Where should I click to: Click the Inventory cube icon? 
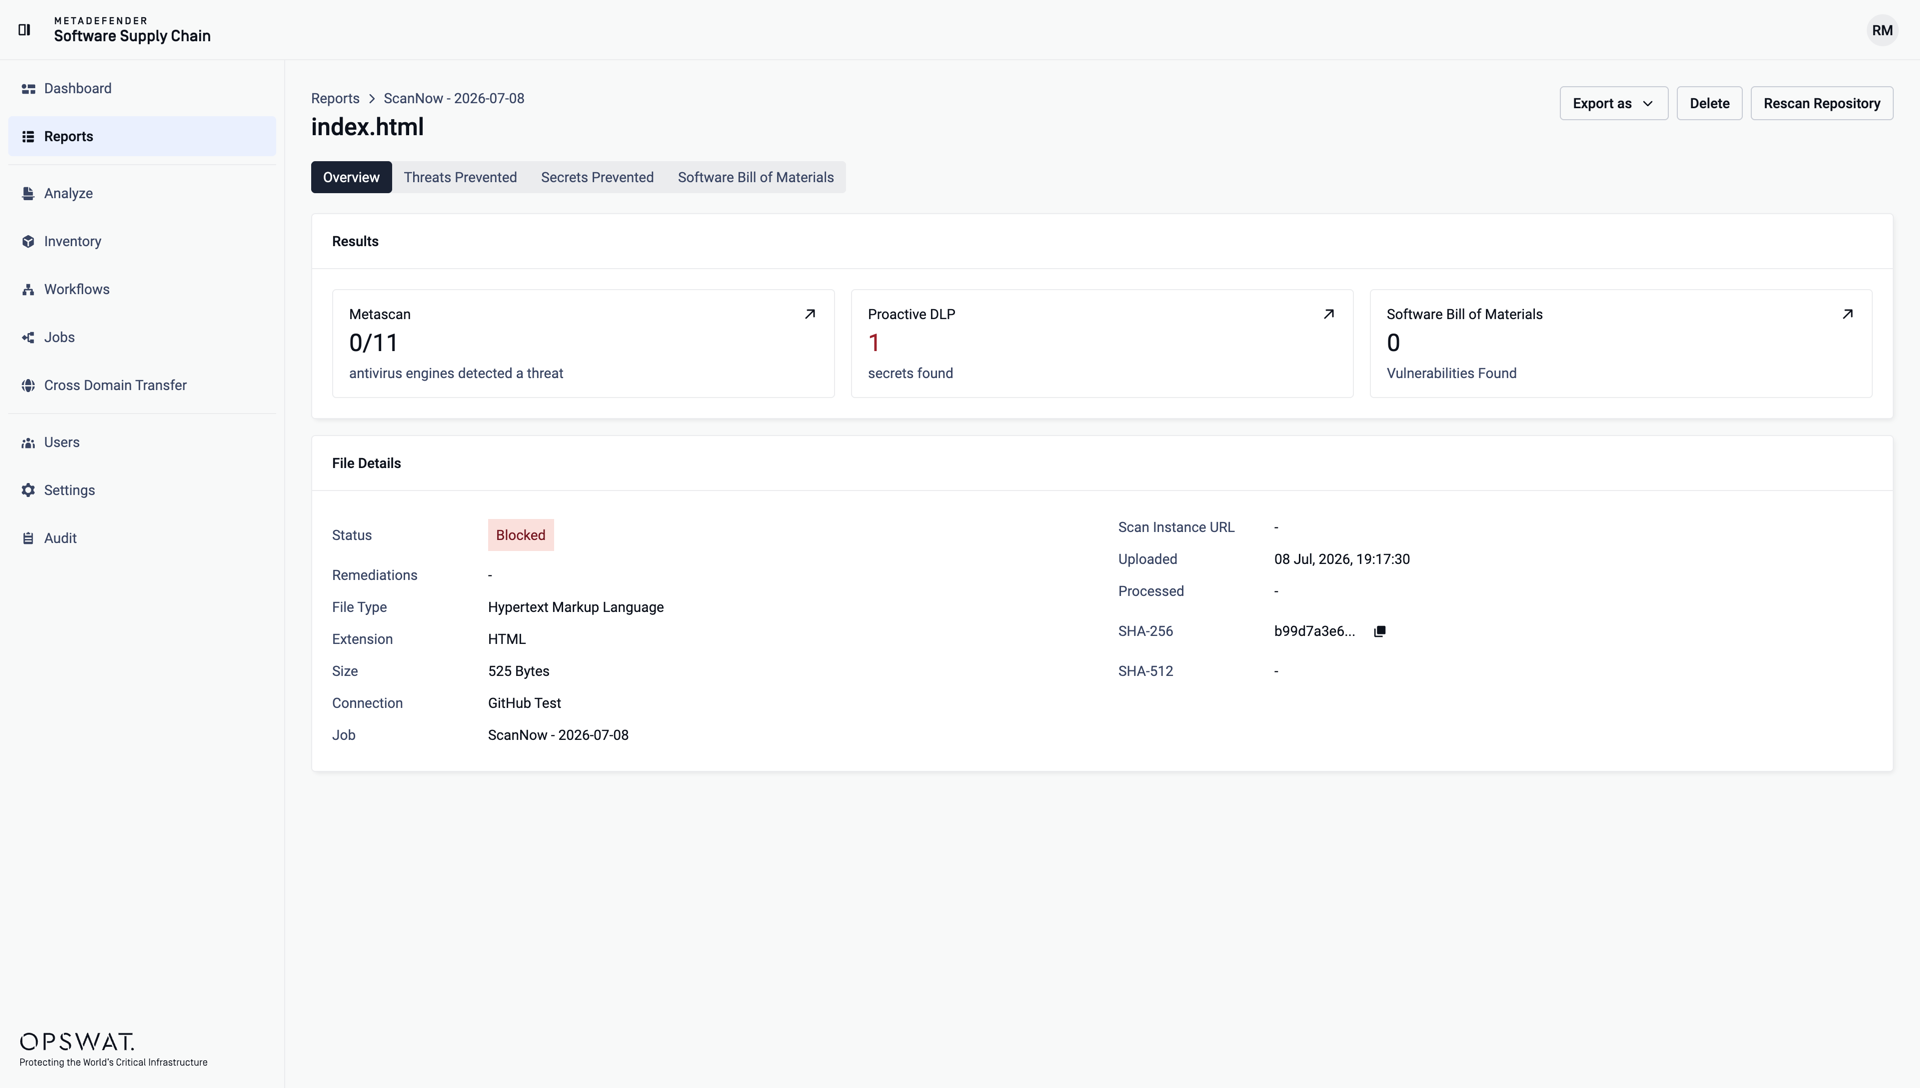(28, 242)
